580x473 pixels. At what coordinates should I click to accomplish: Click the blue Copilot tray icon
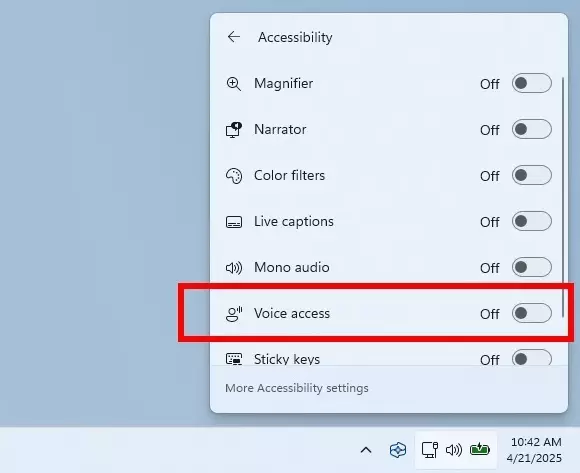(398, 450)
